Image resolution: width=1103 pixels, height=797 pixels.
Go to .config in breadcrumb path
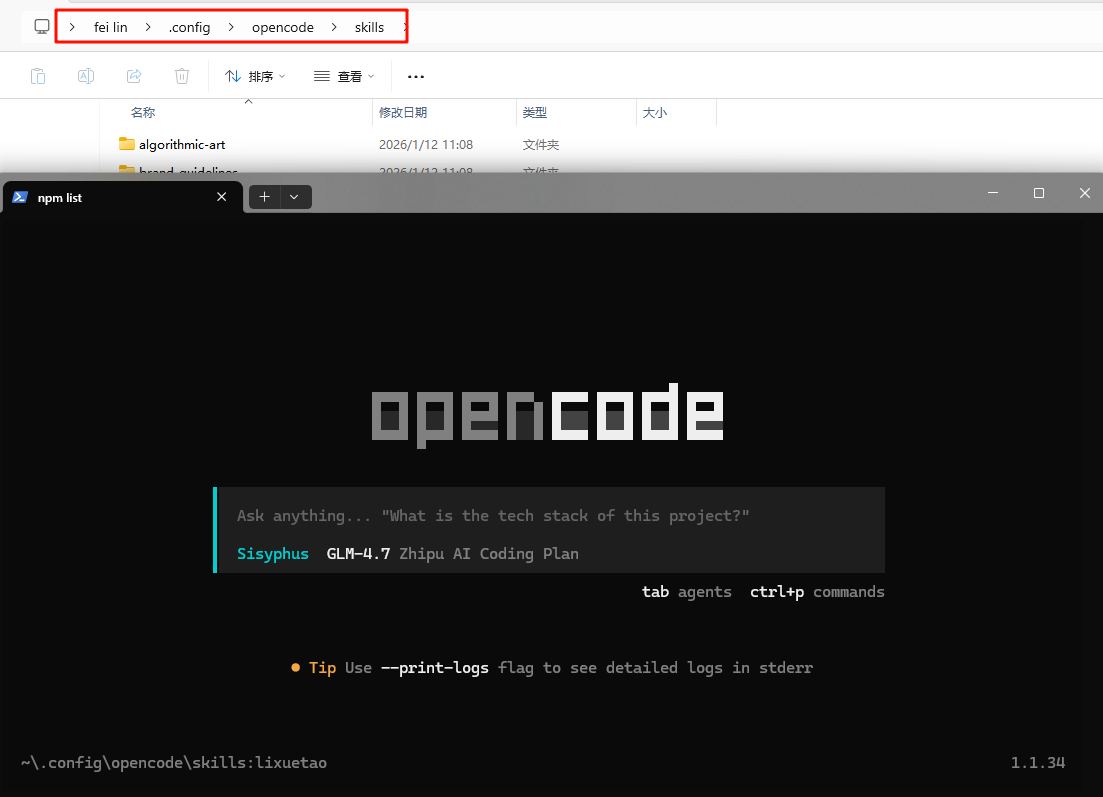(189, 27)
